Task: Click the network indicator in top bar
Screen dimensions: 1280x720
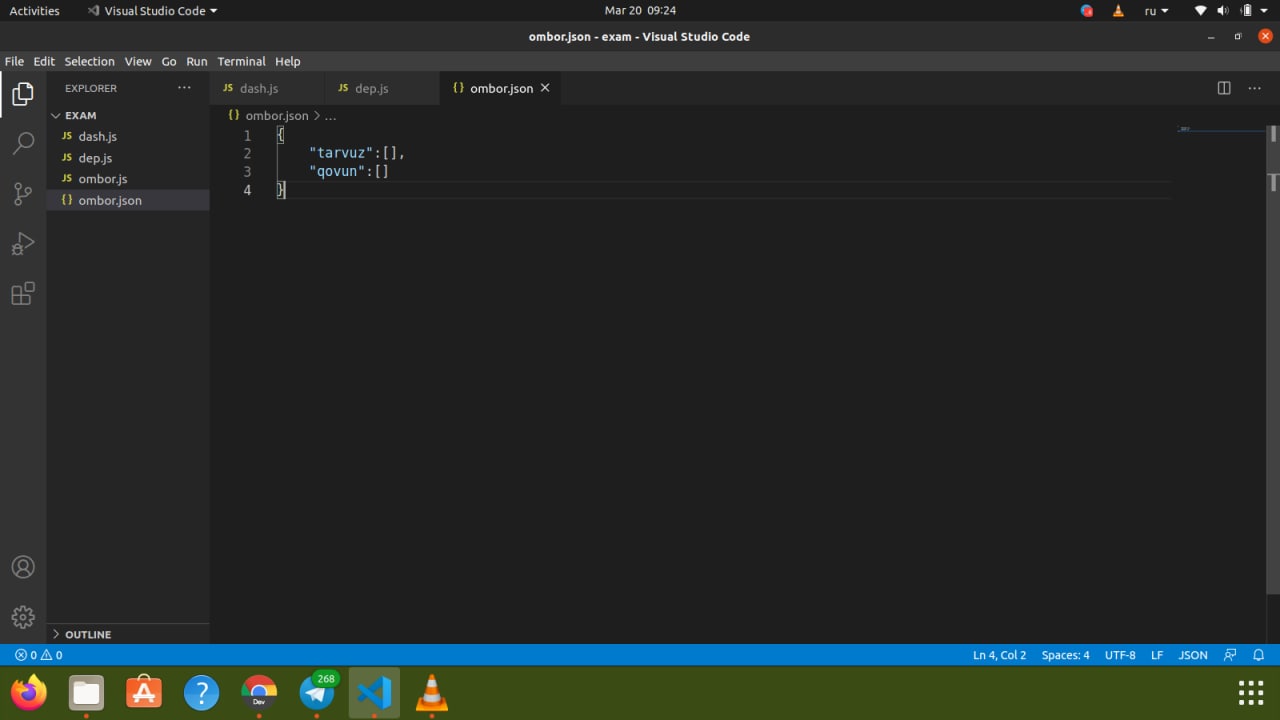Action: (x=1201, y=11)
